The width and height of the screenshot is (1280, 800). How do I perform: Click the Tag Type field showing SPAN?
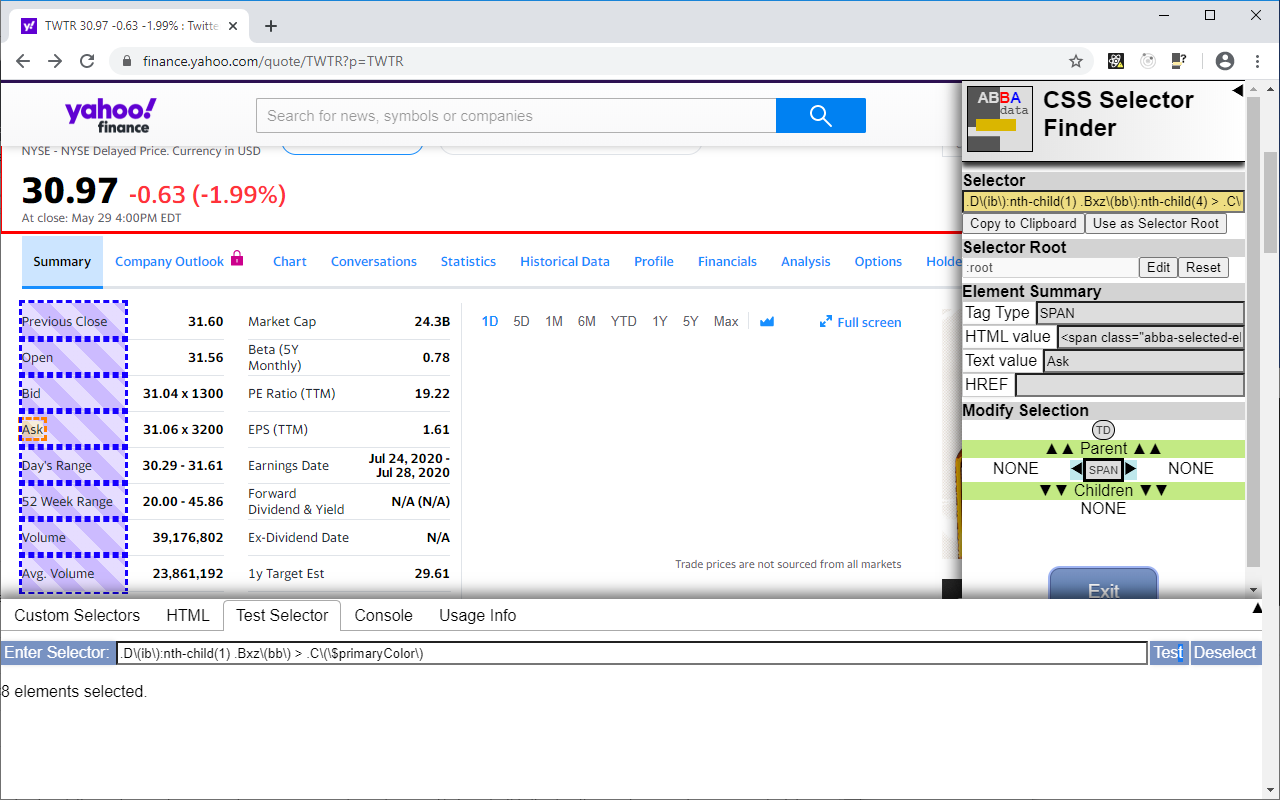pyautogui.click(x=1140, y=313)
